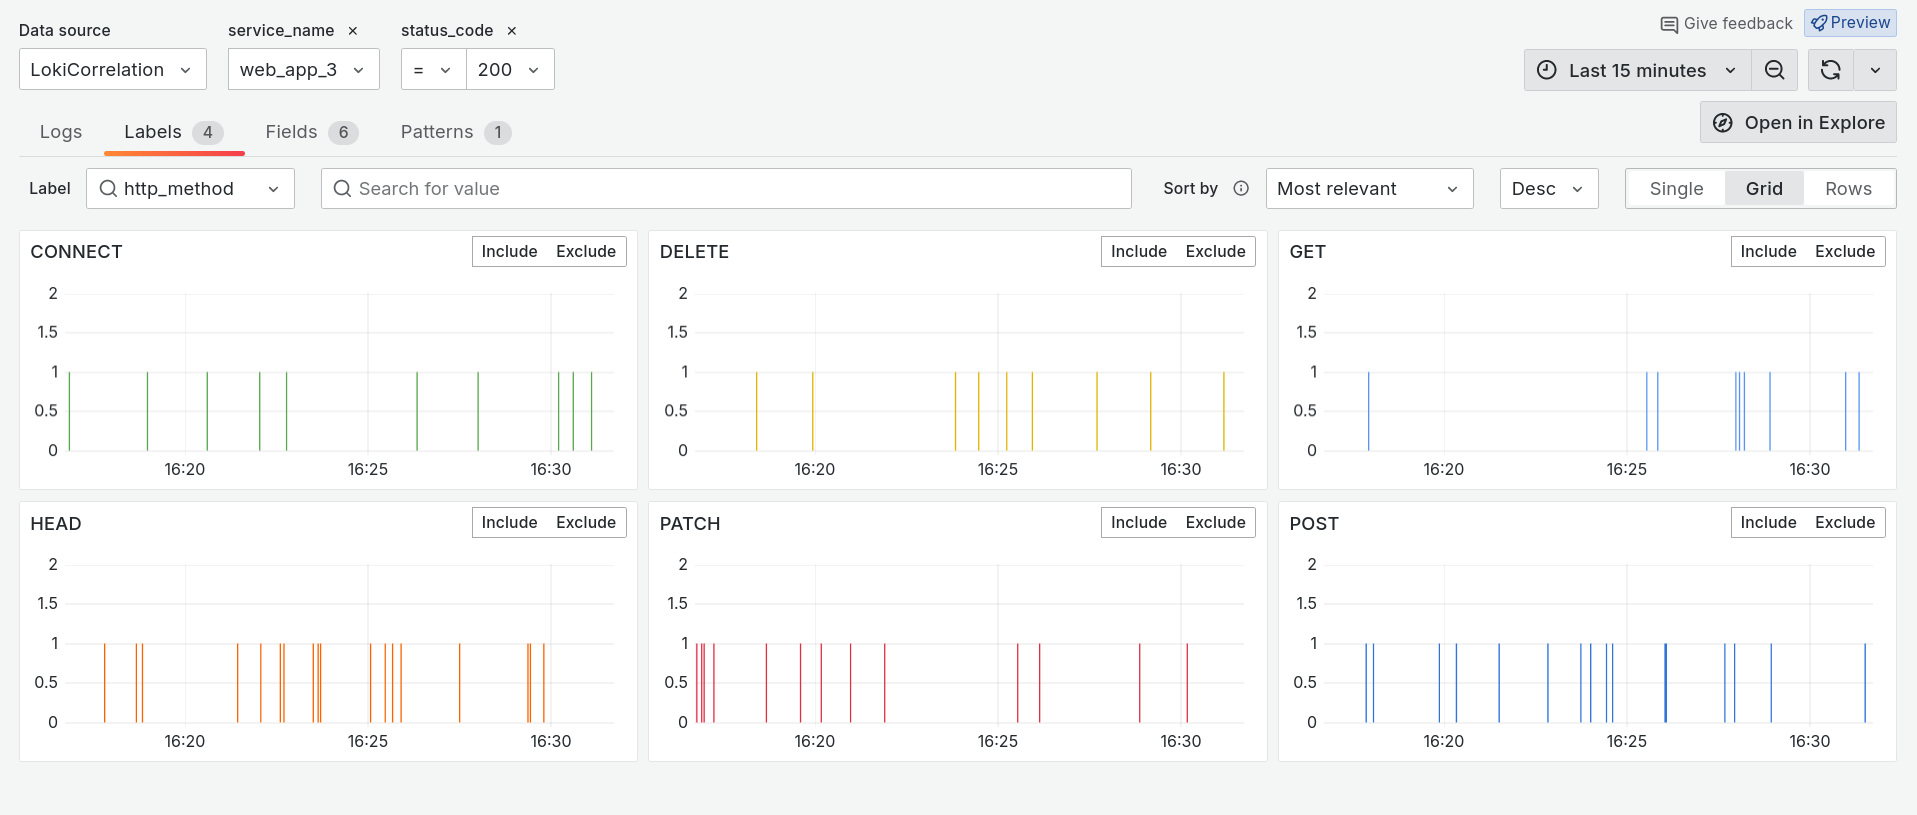
Task: Click the zoom out time range icon
Action: 1775,70
